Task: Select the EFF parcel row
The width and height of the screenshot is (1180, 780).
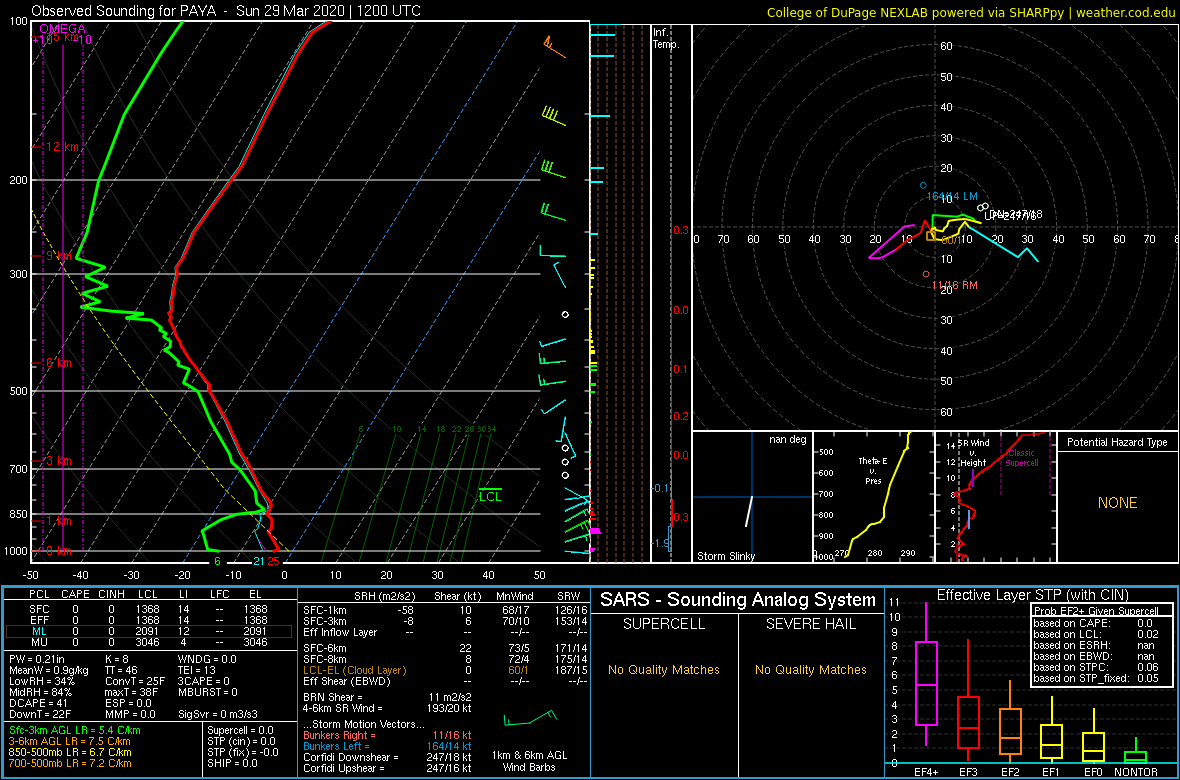Action: click(149, 620)
